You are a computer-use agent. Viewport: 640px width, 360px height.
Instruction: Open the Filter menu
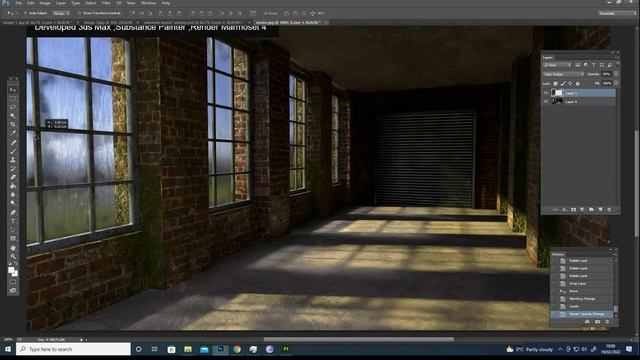(x=106, y=3)
